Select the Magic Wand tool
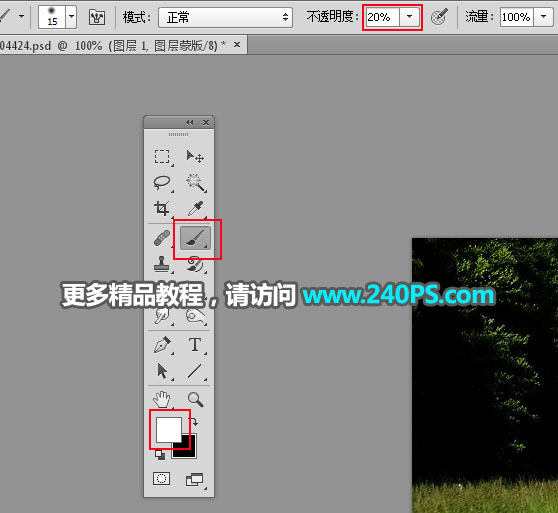This screenshot has height=513, width=558. tap(195, 183)
